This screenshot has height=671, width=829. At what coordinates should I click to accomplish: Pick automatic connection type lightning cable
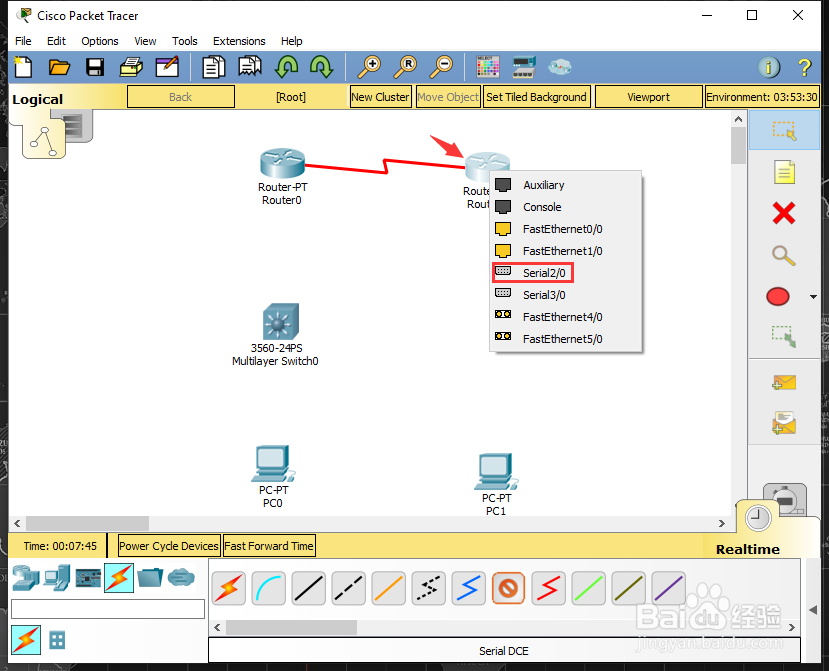[229, 588]
